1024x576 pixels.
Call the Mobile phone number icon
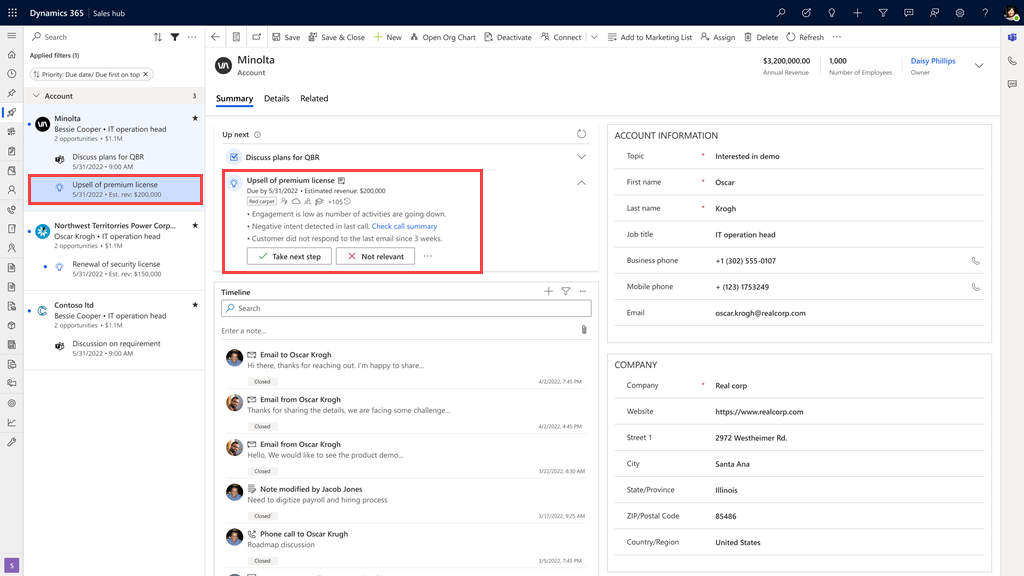tap(976, 287)
